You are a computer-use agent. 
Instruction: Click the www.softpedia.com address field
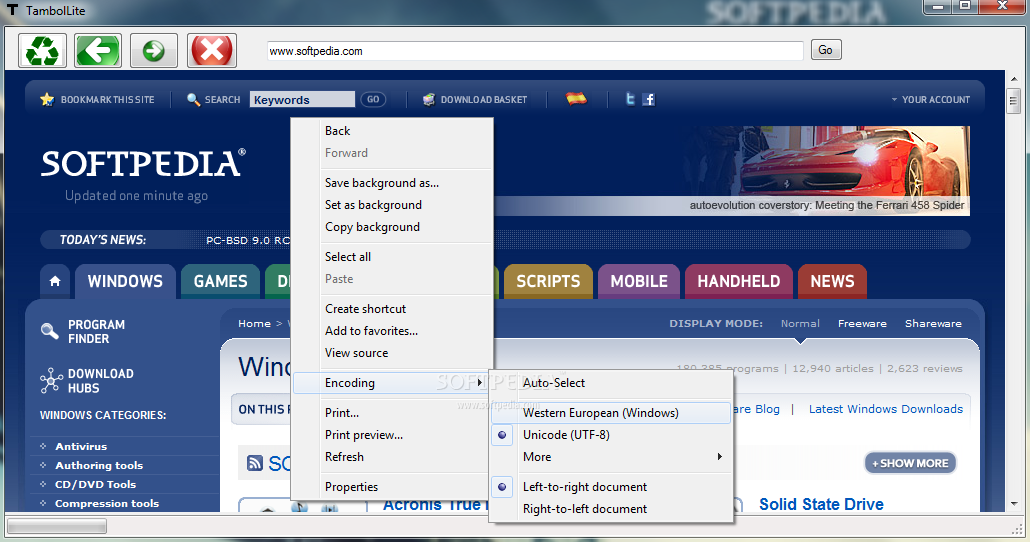pyautogui.click(x=535, y=51)
